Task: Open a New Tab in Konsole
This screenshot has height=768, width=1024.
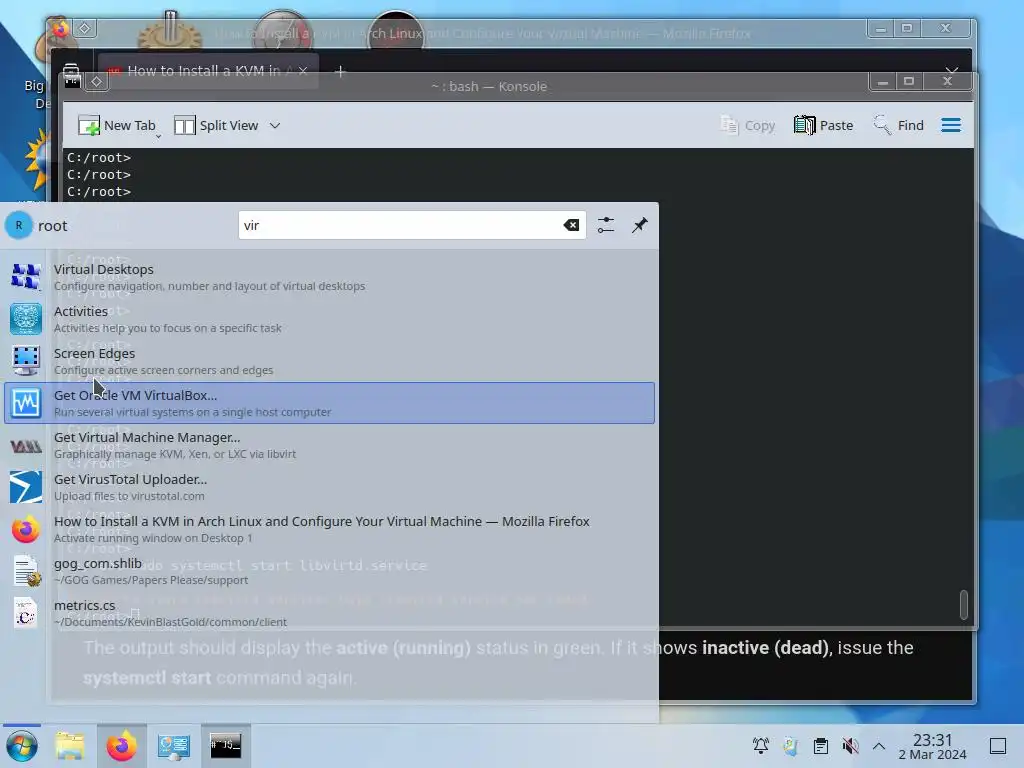Action: [x=117, y=125]
